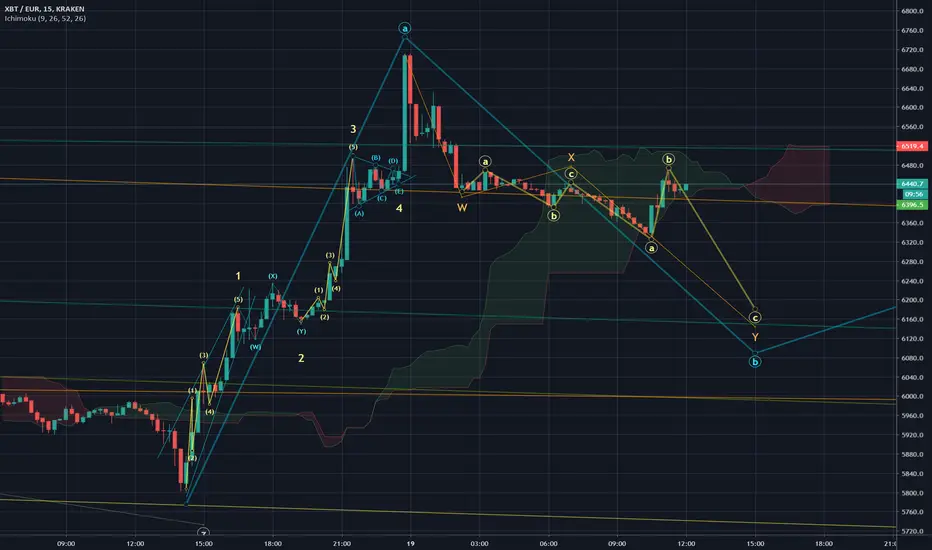Click the 6800.0 price axis label

click(912, 11)
